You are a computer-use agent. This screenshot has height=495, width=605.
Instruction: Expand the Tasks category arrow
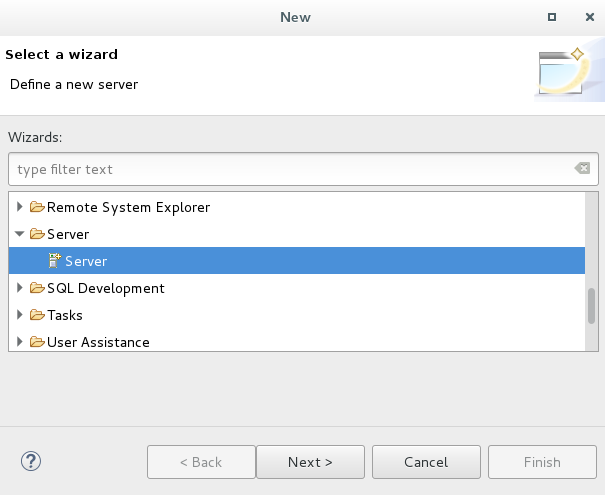pyautogui.click(x=20, y=315)
